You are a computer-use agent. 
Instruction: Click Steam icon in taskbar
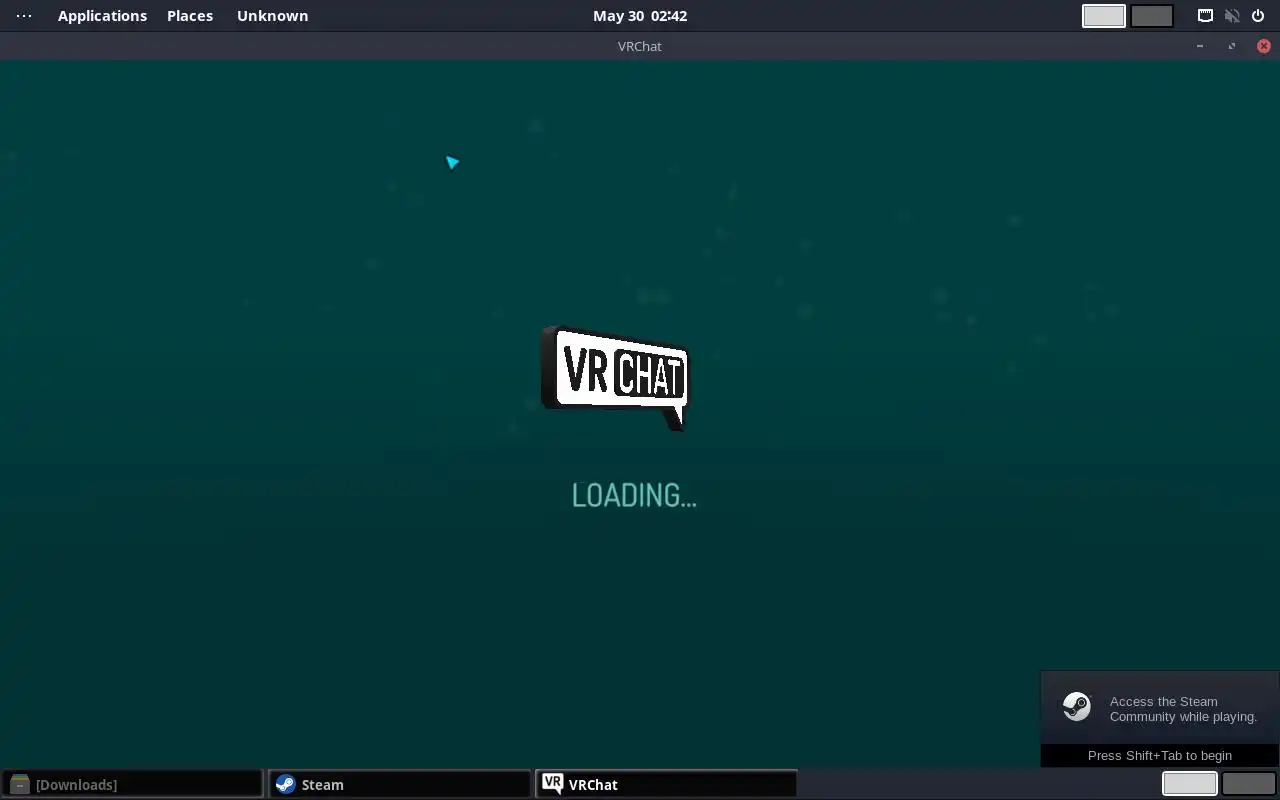(286, 784)
